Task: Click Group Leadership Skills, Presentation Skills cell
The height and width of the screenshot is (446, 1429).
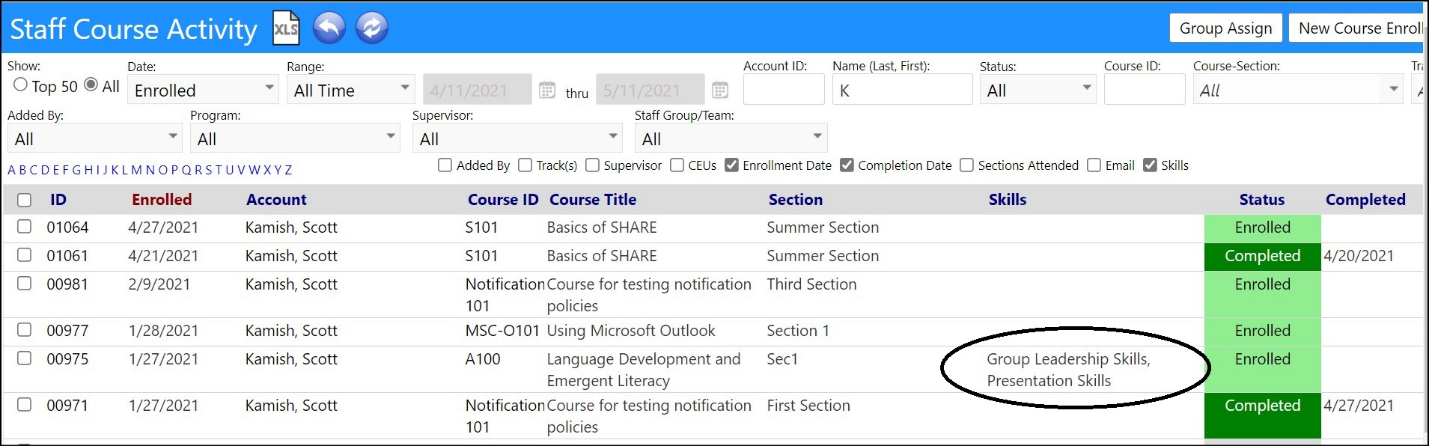Action: pos(1068,370)
